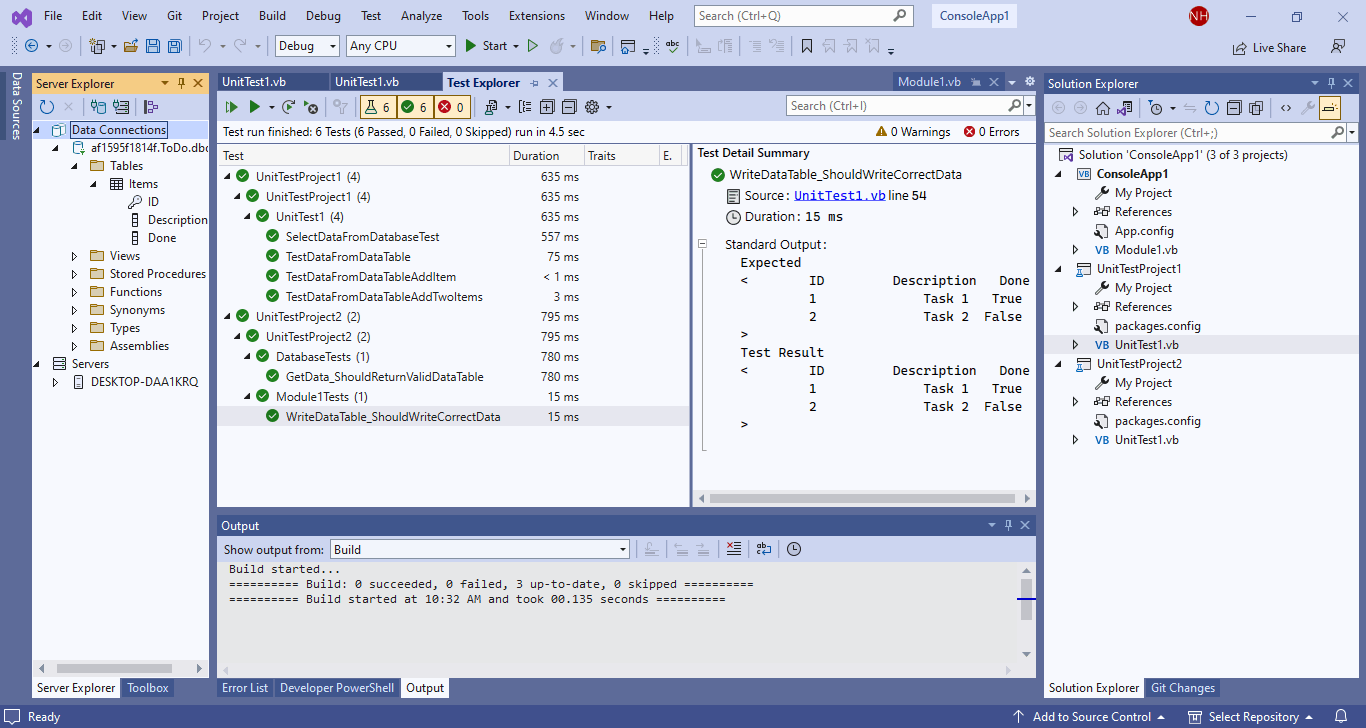Collapse the UnitTestProject2 test group

coord(228,317)
